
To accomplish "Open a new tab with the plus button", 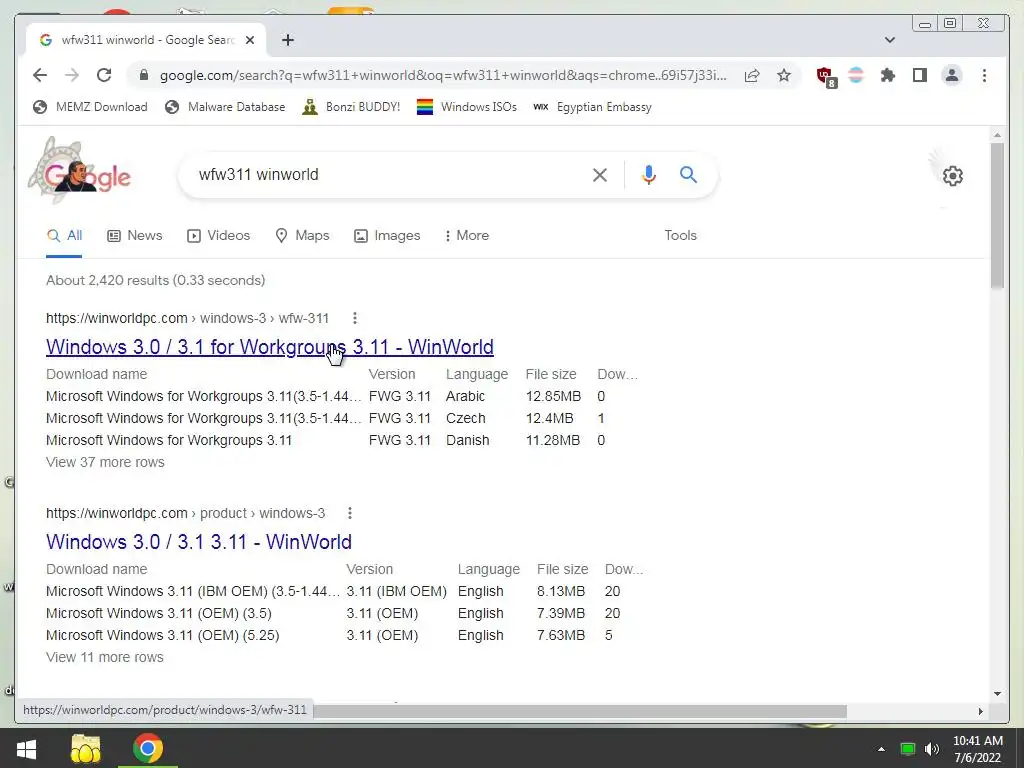I will point(288,40).
